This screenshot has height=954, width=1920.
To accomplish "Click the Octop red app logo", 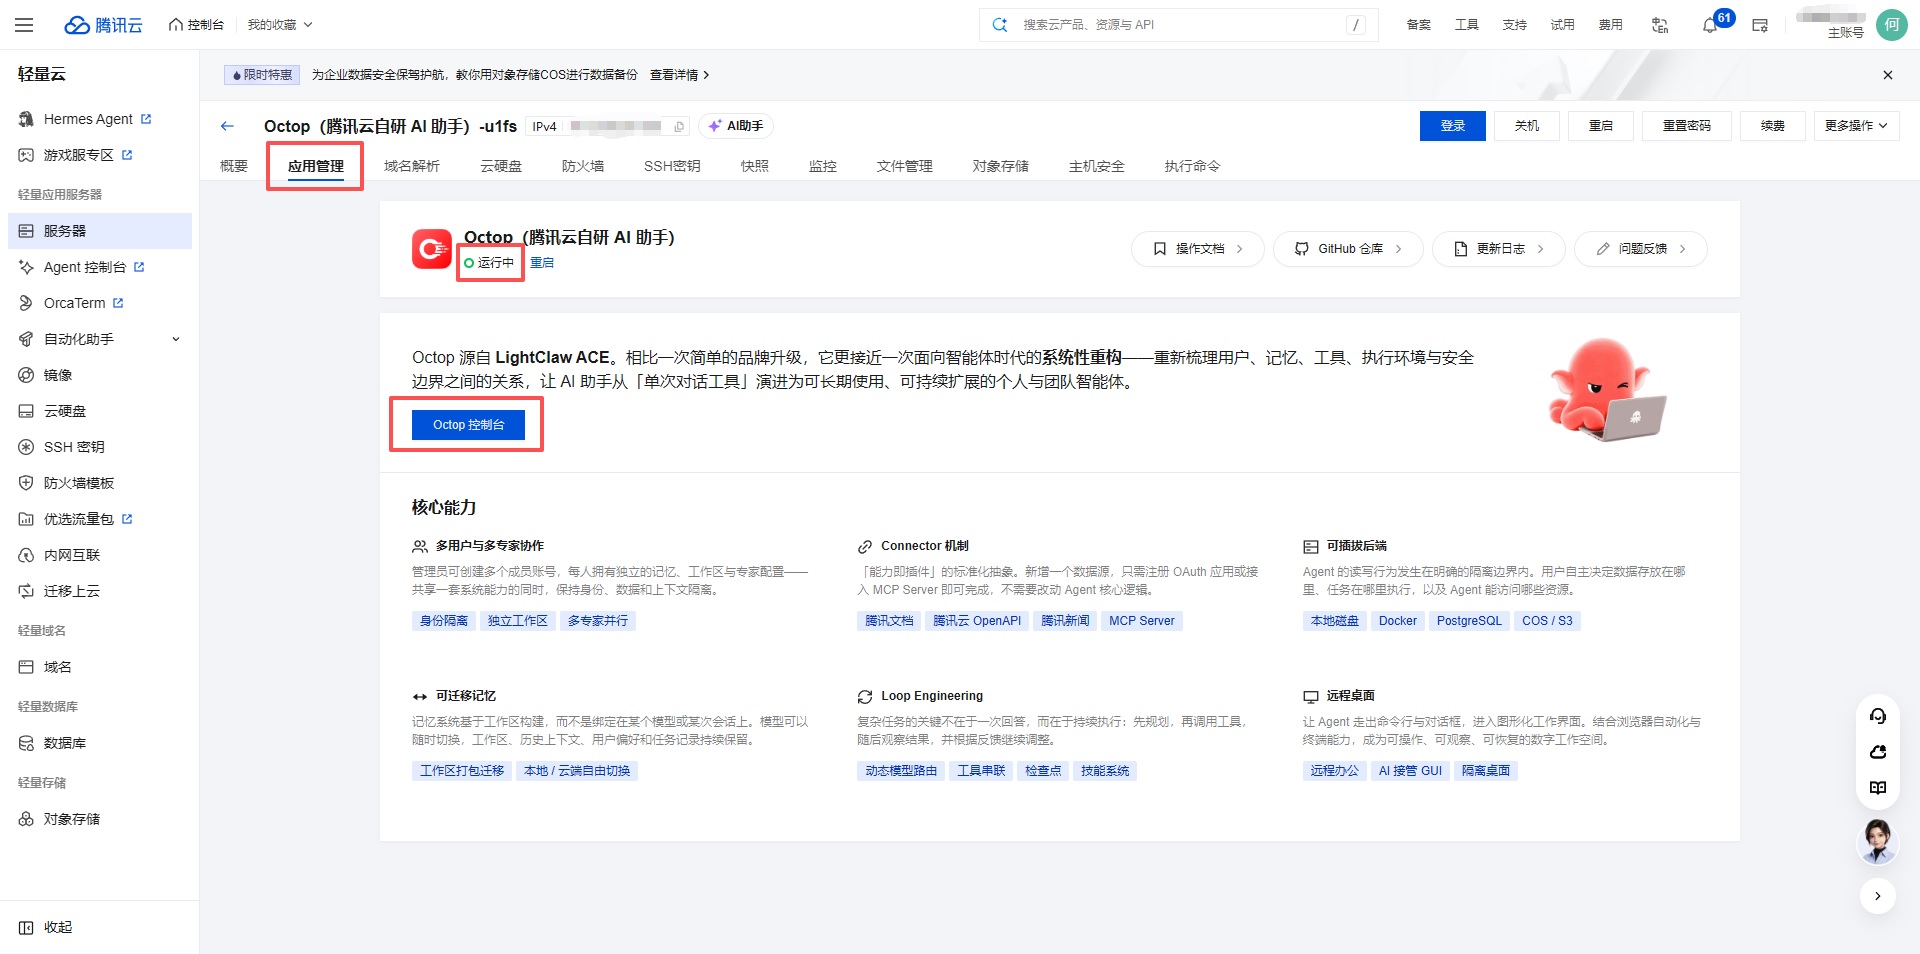I will tap(432, 249).
